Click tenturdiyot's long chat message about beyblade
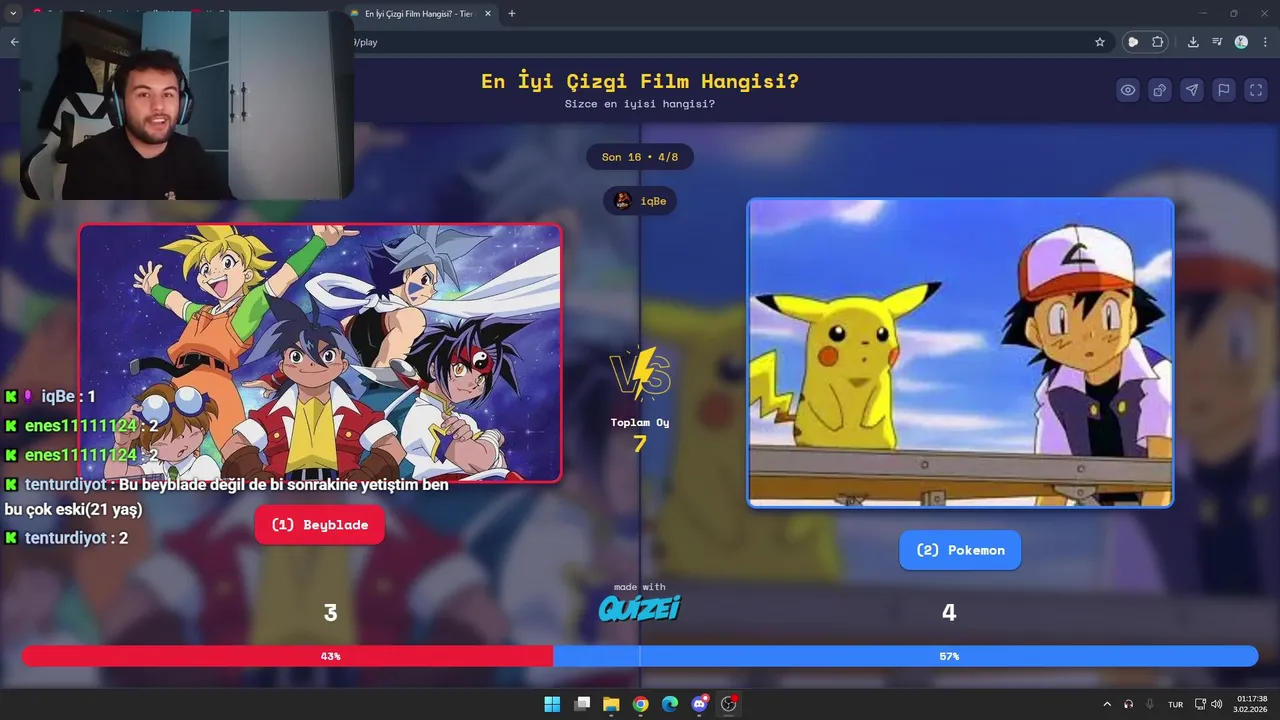Screen dimensions: 1280x720 tap(227, 497)
